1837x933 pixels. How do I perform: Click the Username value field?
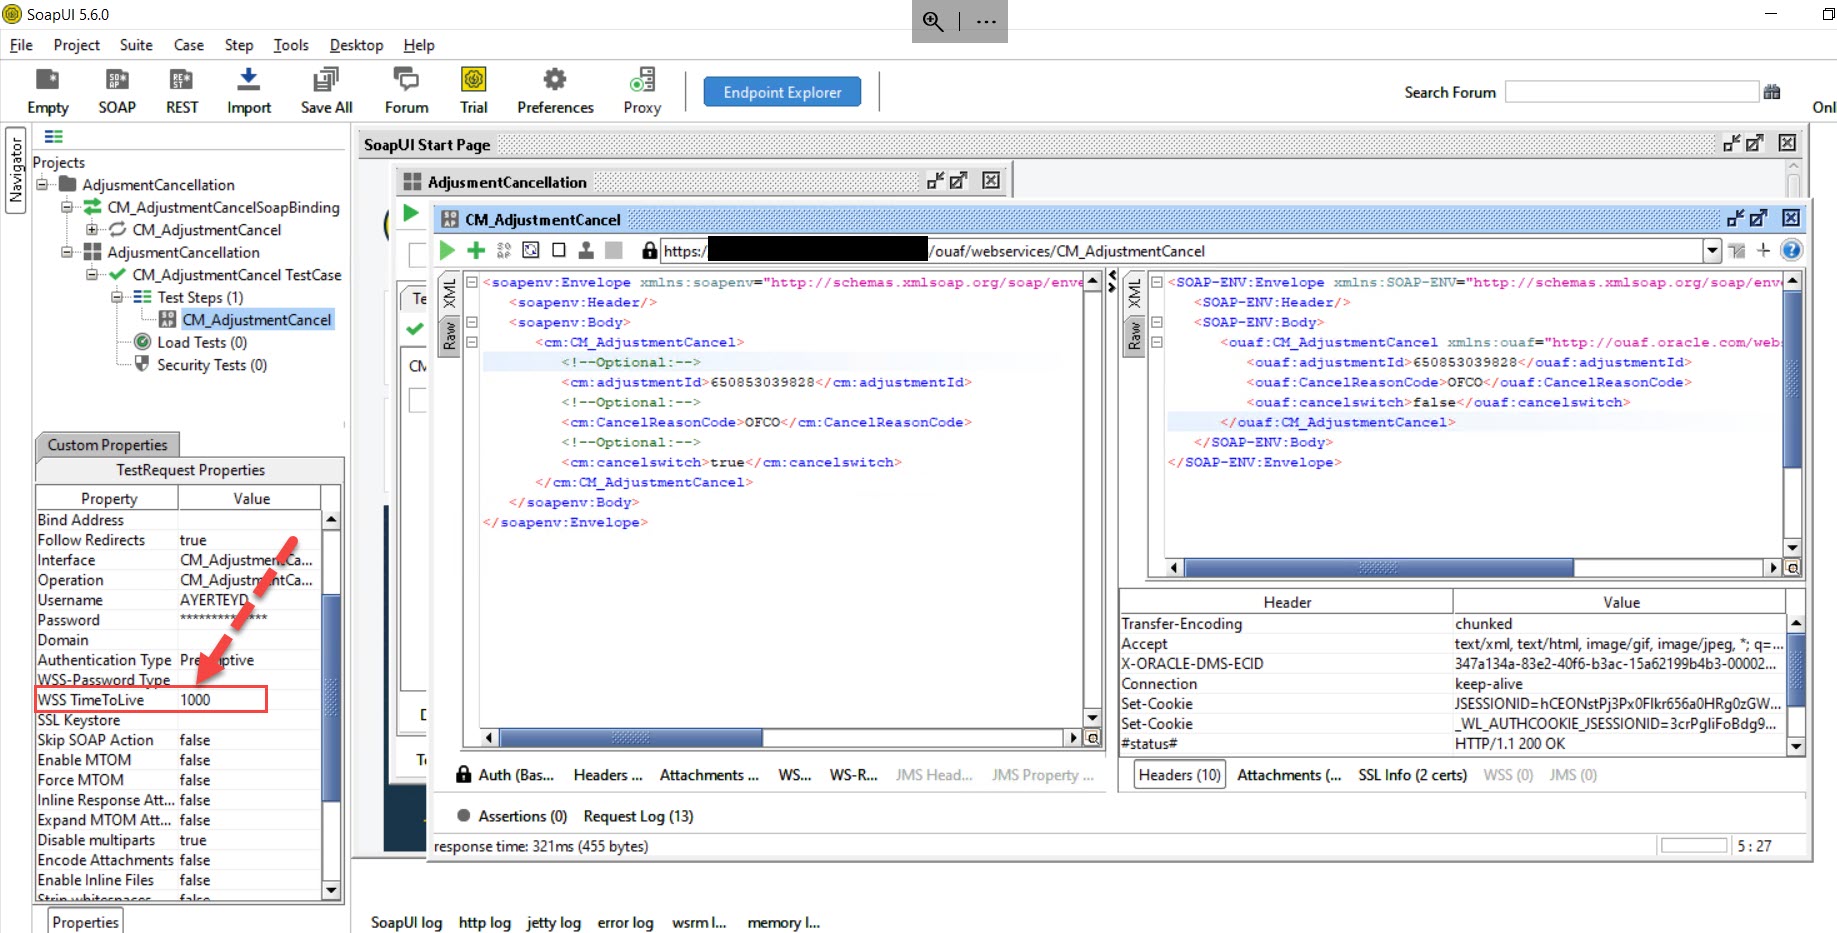pyautogui.click(x=250, y=600)
